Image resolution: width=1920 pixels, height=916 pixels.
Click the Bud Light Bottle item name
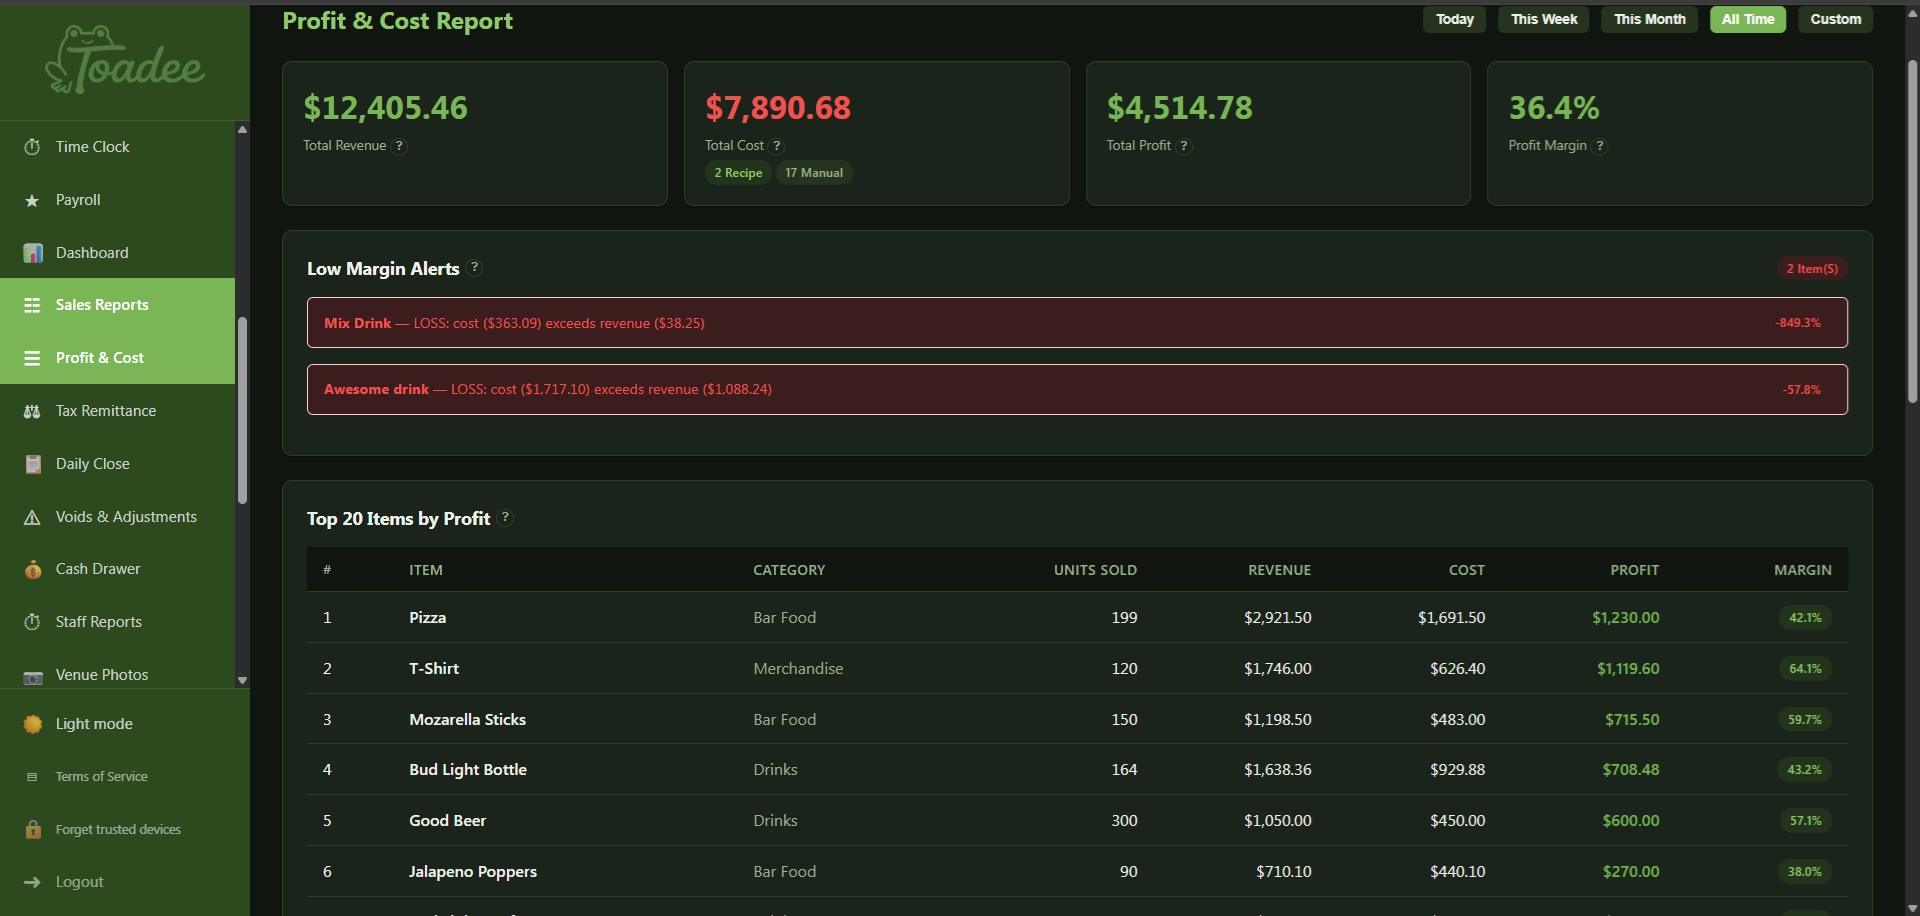point(468,770)
